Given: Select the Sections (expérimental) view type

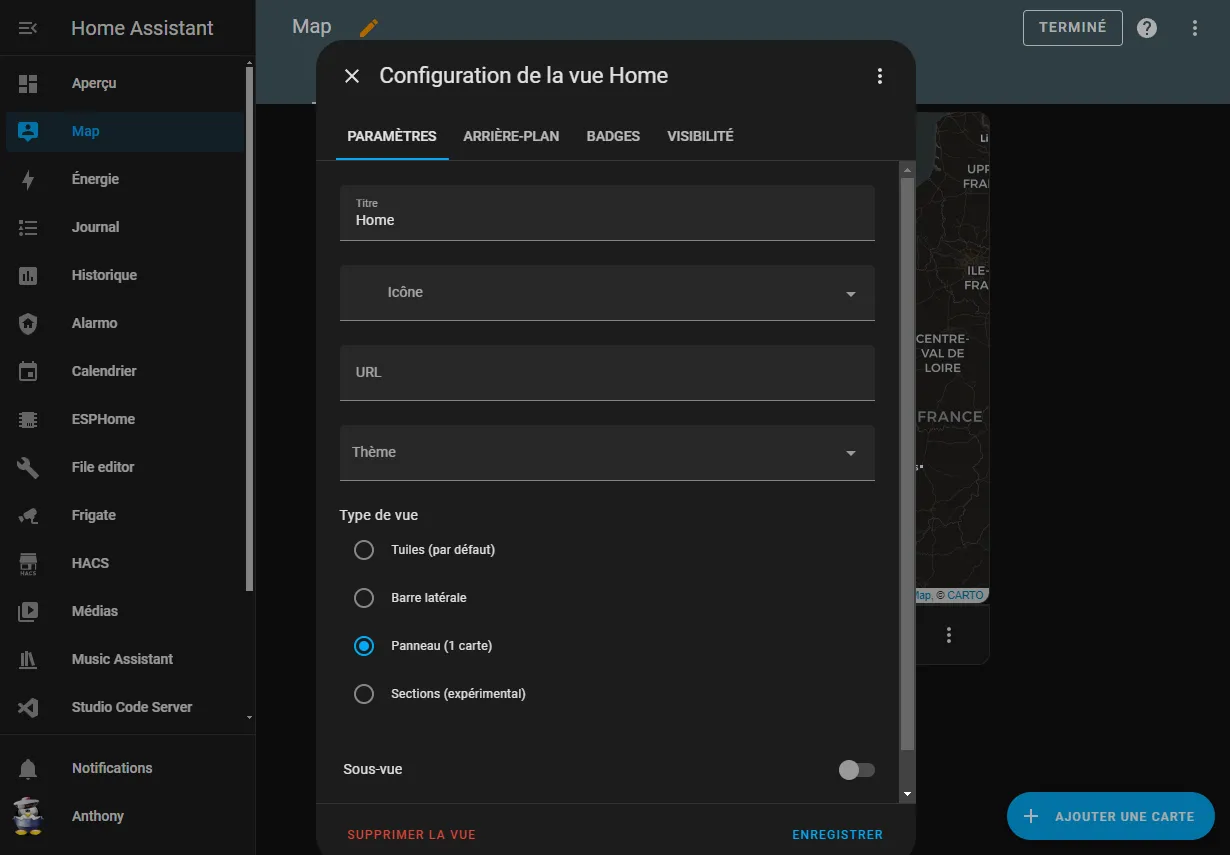Looking at the screenshot, I should tap(364, 693).
